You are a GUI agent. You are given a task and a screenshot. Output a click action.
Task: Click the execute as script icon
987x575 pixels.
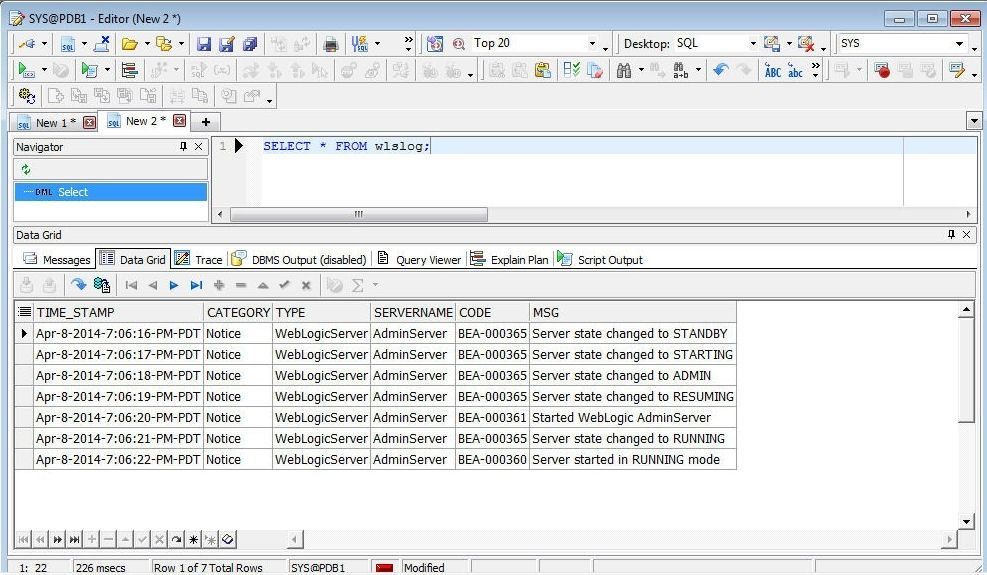tap(89, 70)
